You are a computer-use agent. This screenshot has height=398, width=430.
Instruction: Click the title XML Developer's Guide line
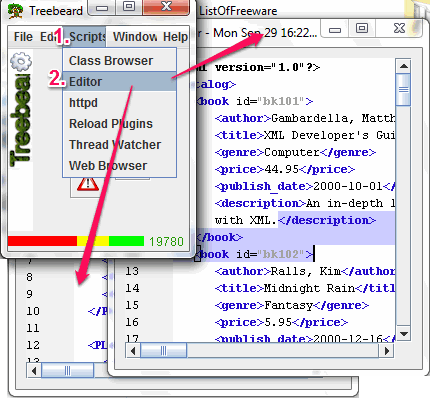[305, 135]
